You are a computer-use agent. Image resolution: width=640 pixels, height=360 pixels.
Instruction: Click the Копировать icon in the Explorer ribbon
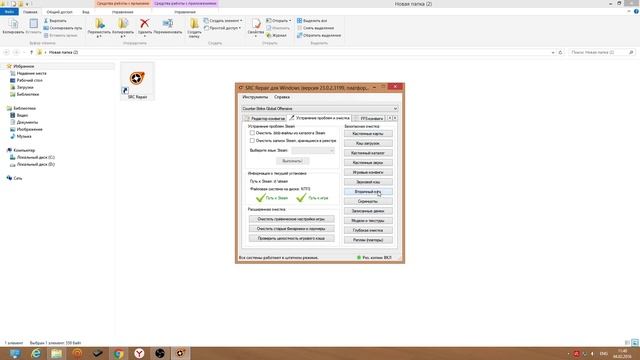[x=13, y=26]
